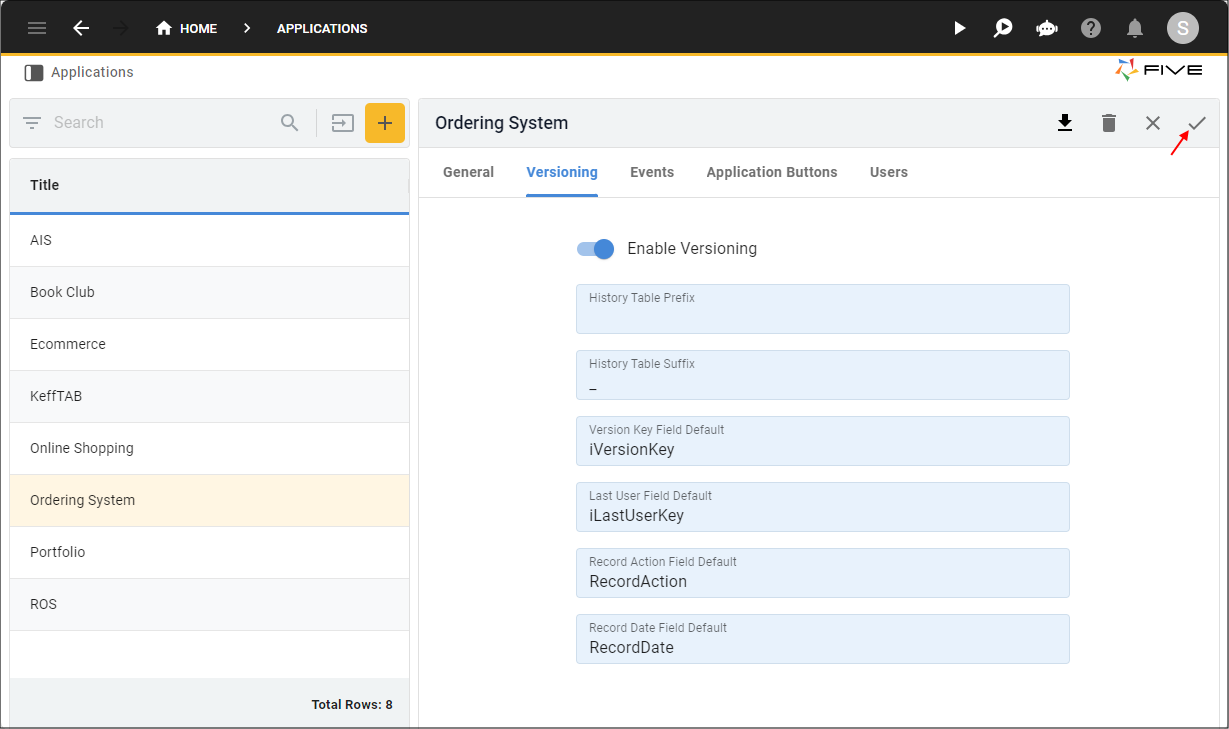Click the Title column header

(x=209, y=185)
